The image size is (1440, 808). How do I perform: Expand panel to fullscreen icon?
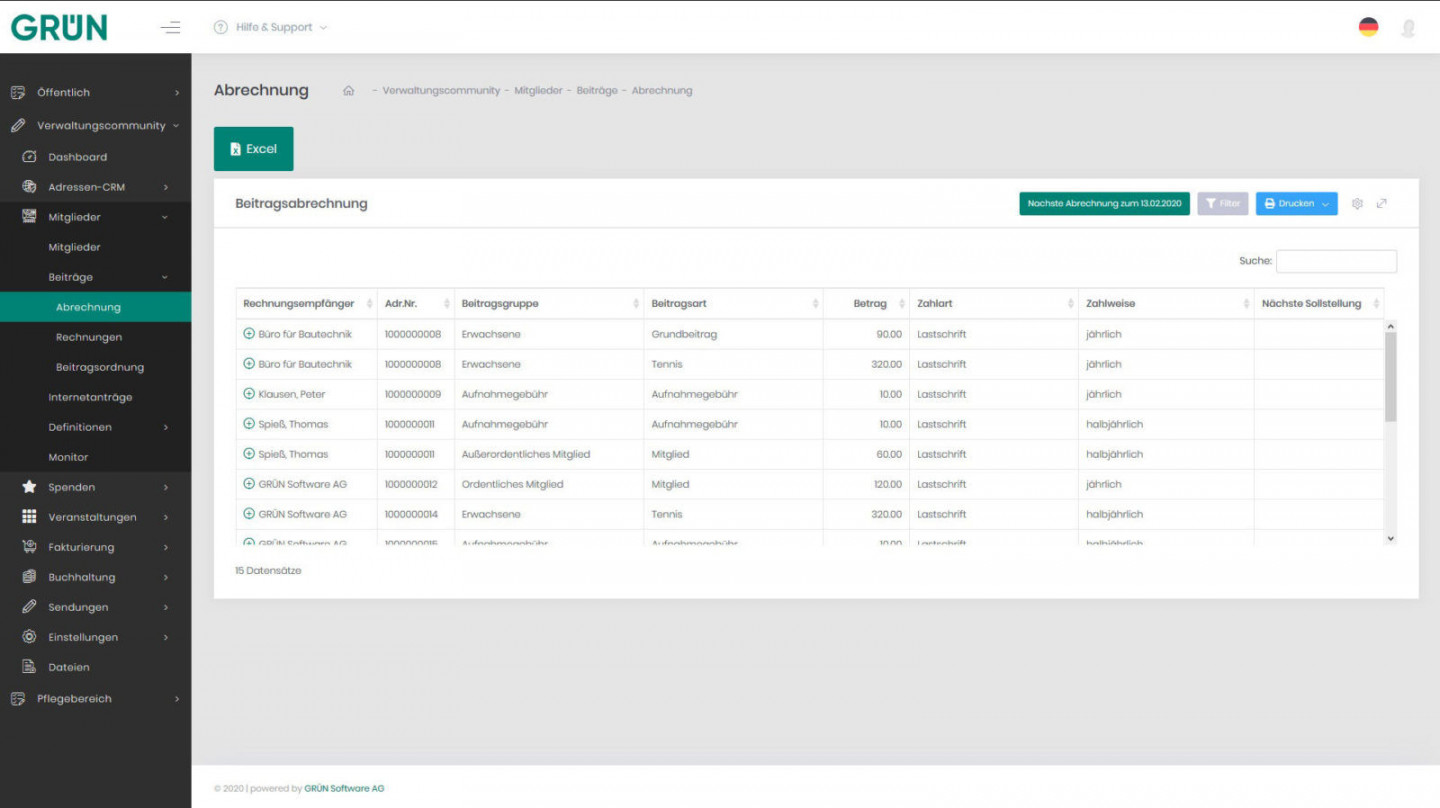(1382, 204)
